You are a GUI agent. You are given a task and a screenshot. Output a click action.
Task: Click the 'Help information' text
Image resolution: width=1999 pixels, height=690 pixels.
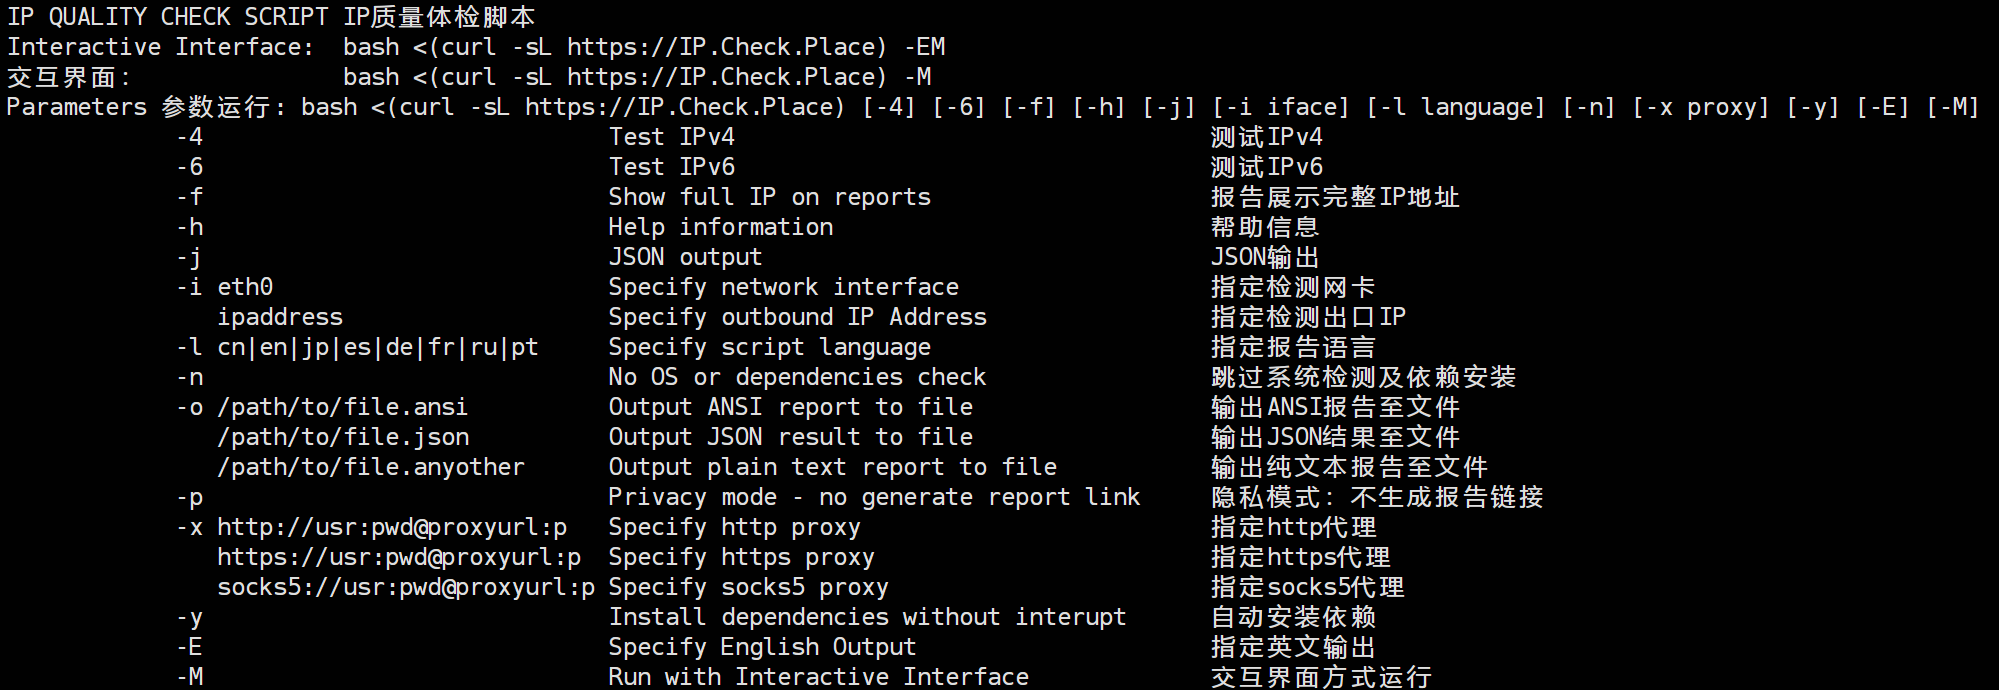tap(720, 227)
